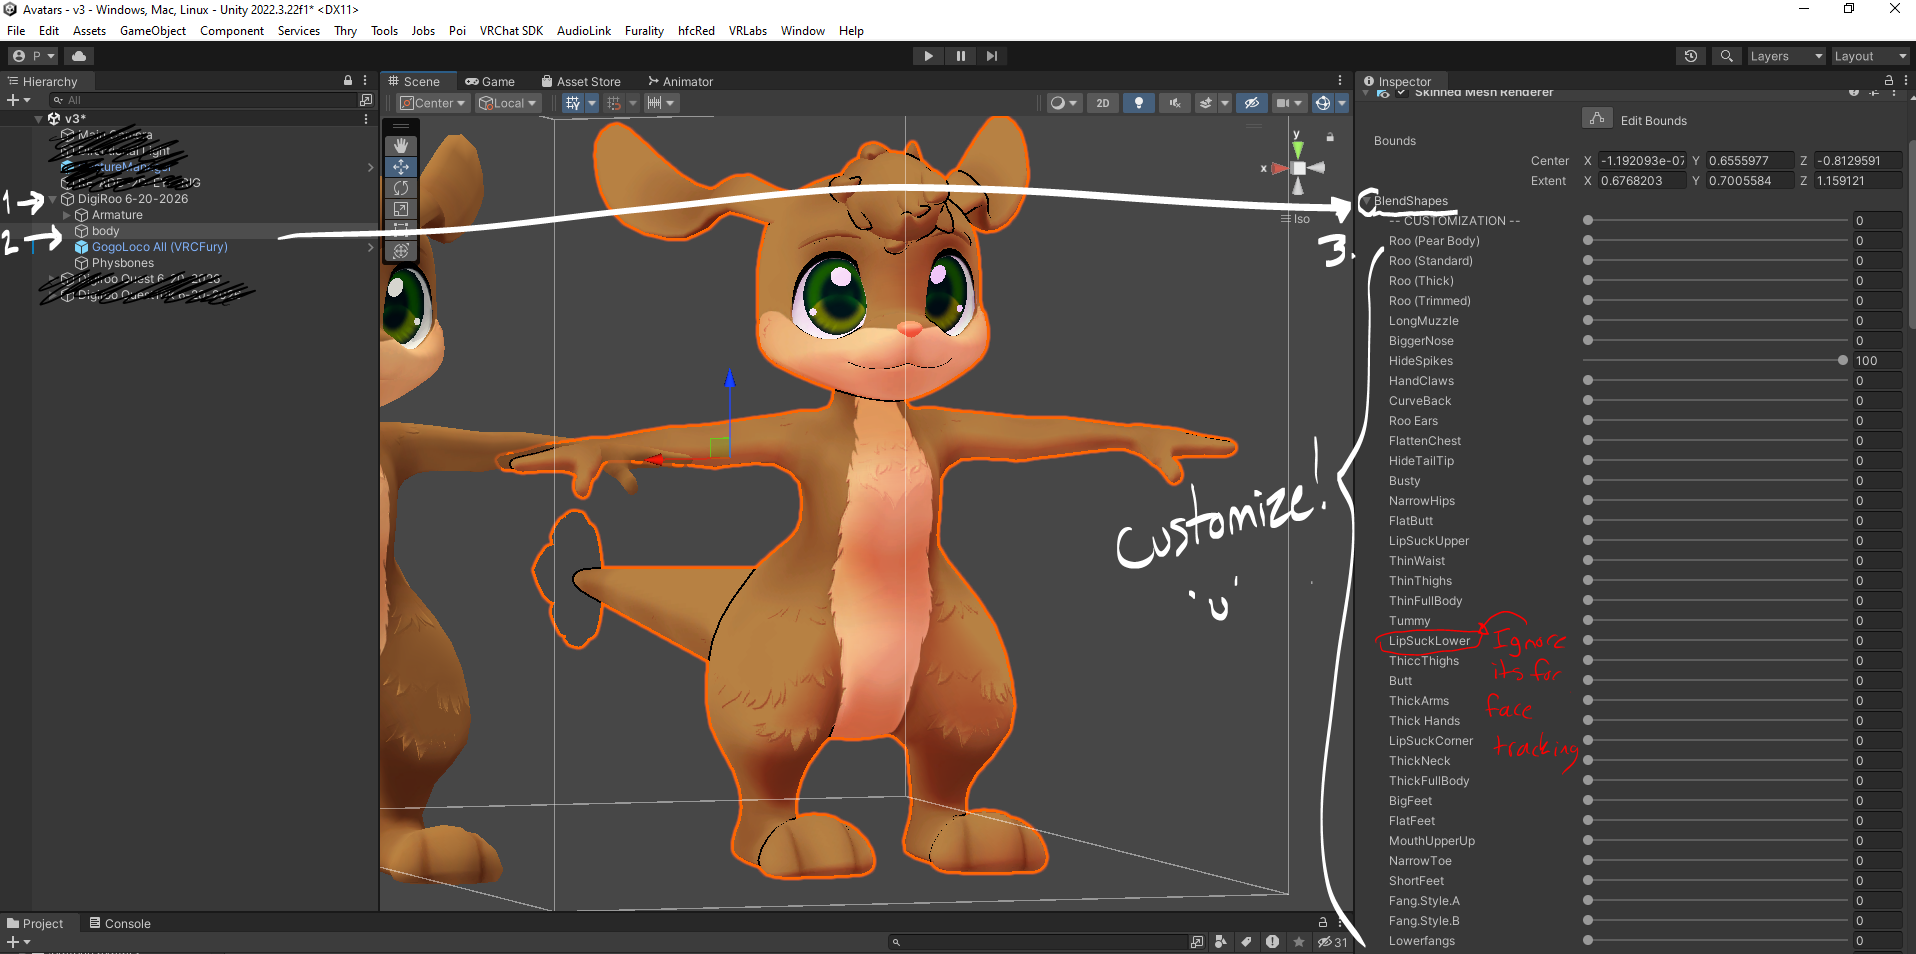Toggle scene audio mute
This screenshot has width=1916, height=954.
1175,103
